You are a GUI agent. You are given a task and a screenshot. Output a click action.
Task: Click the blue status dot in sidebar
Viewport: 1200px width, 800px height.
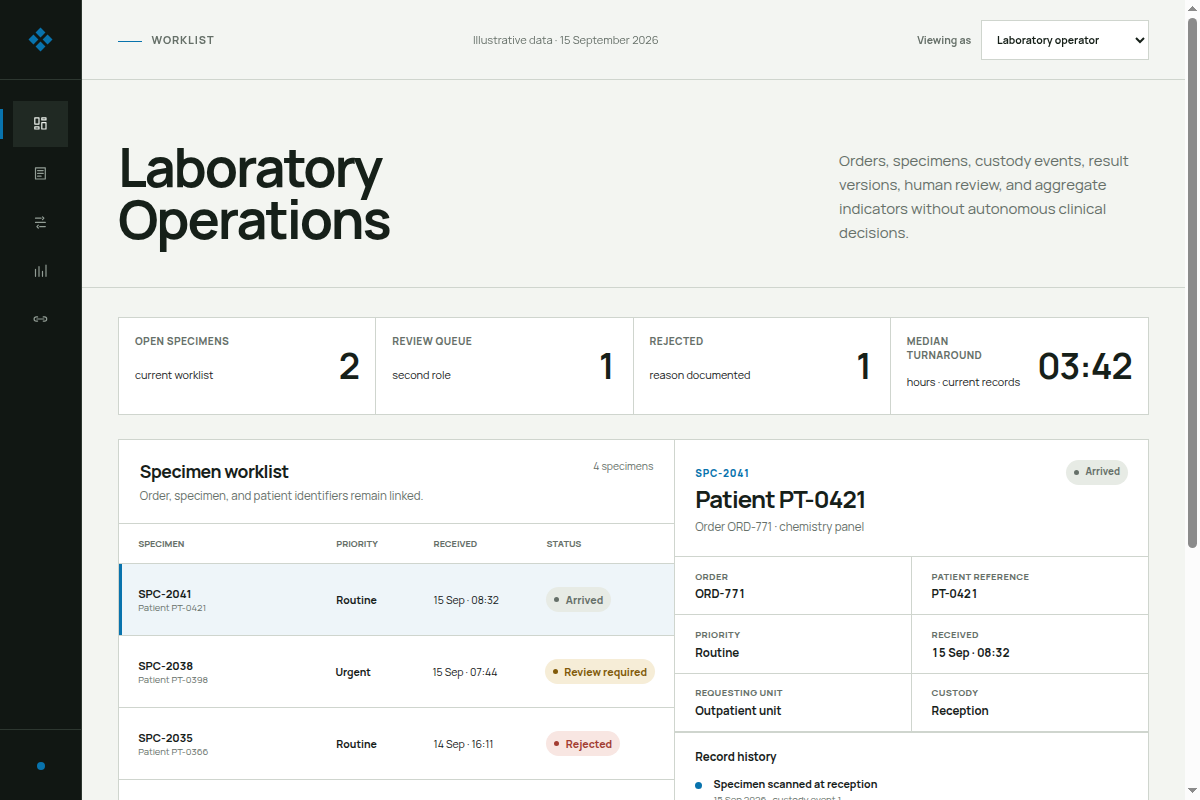41,766
